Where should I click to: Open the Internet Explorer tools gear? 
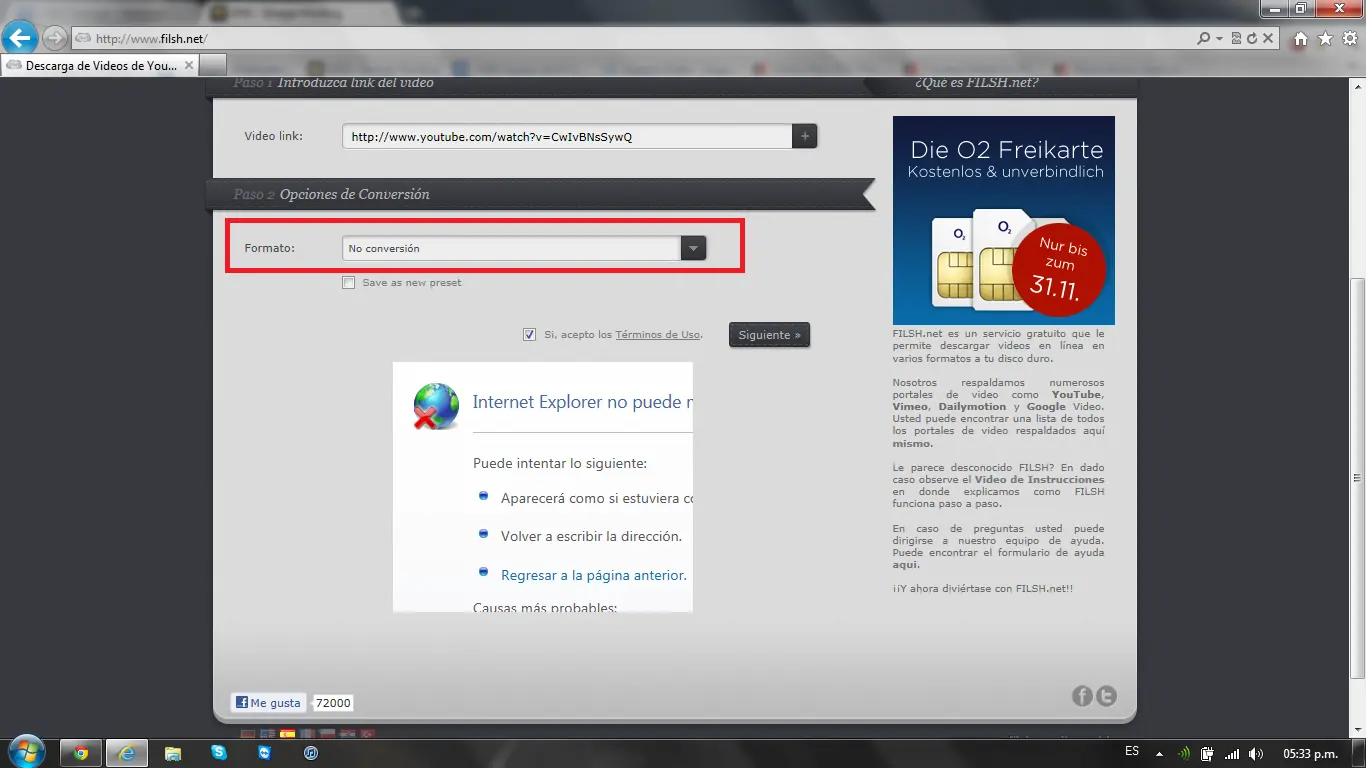tap(1349, 39)
